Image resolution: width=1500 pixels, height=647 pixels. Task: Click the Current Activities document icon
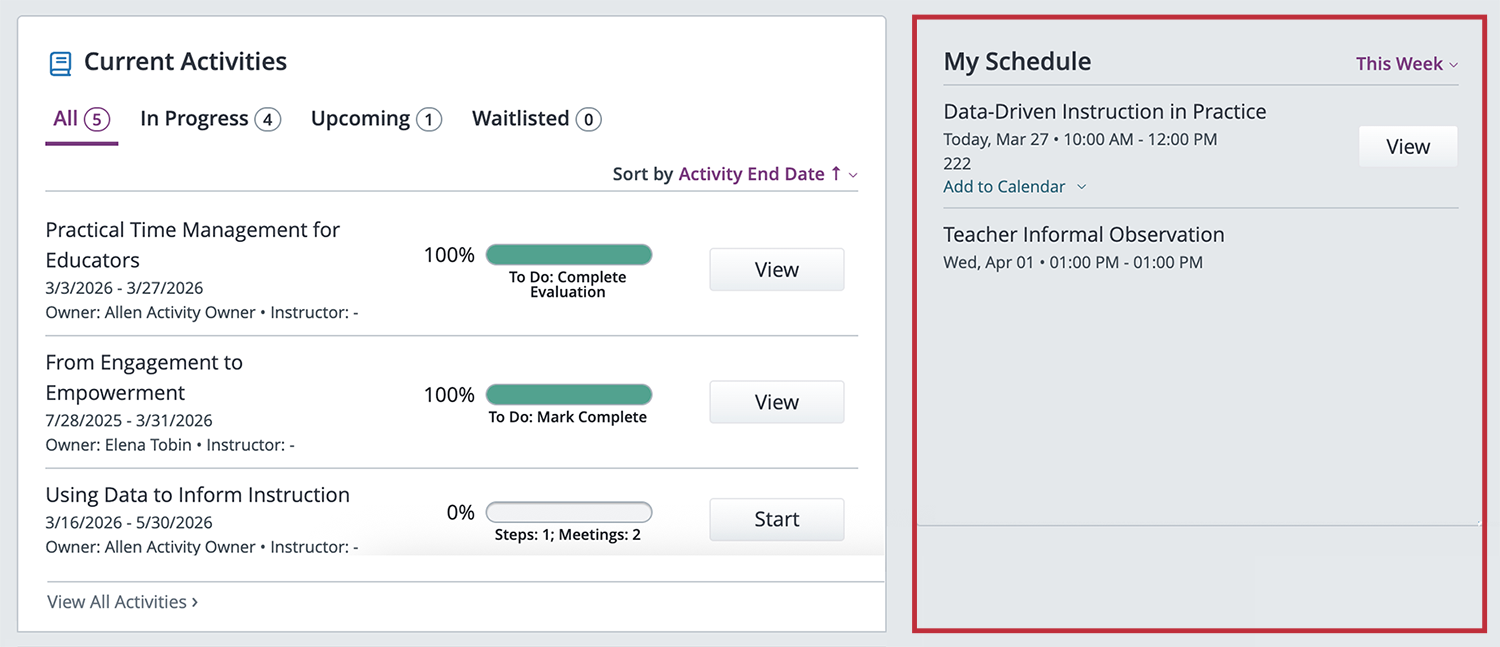pyautogui.click(x=59, y=62)
